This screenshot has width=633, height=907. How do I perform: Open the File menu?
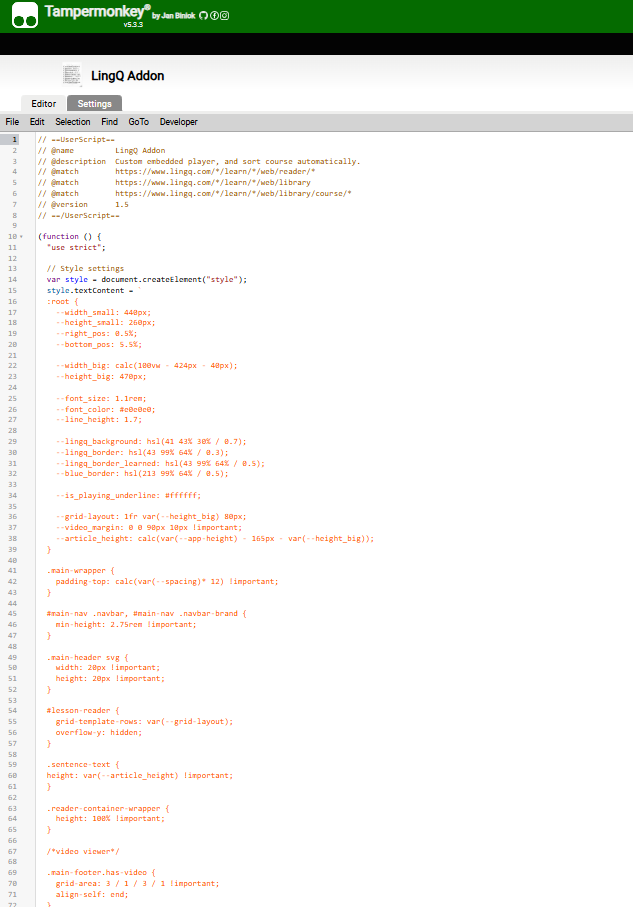coord(12,122)
